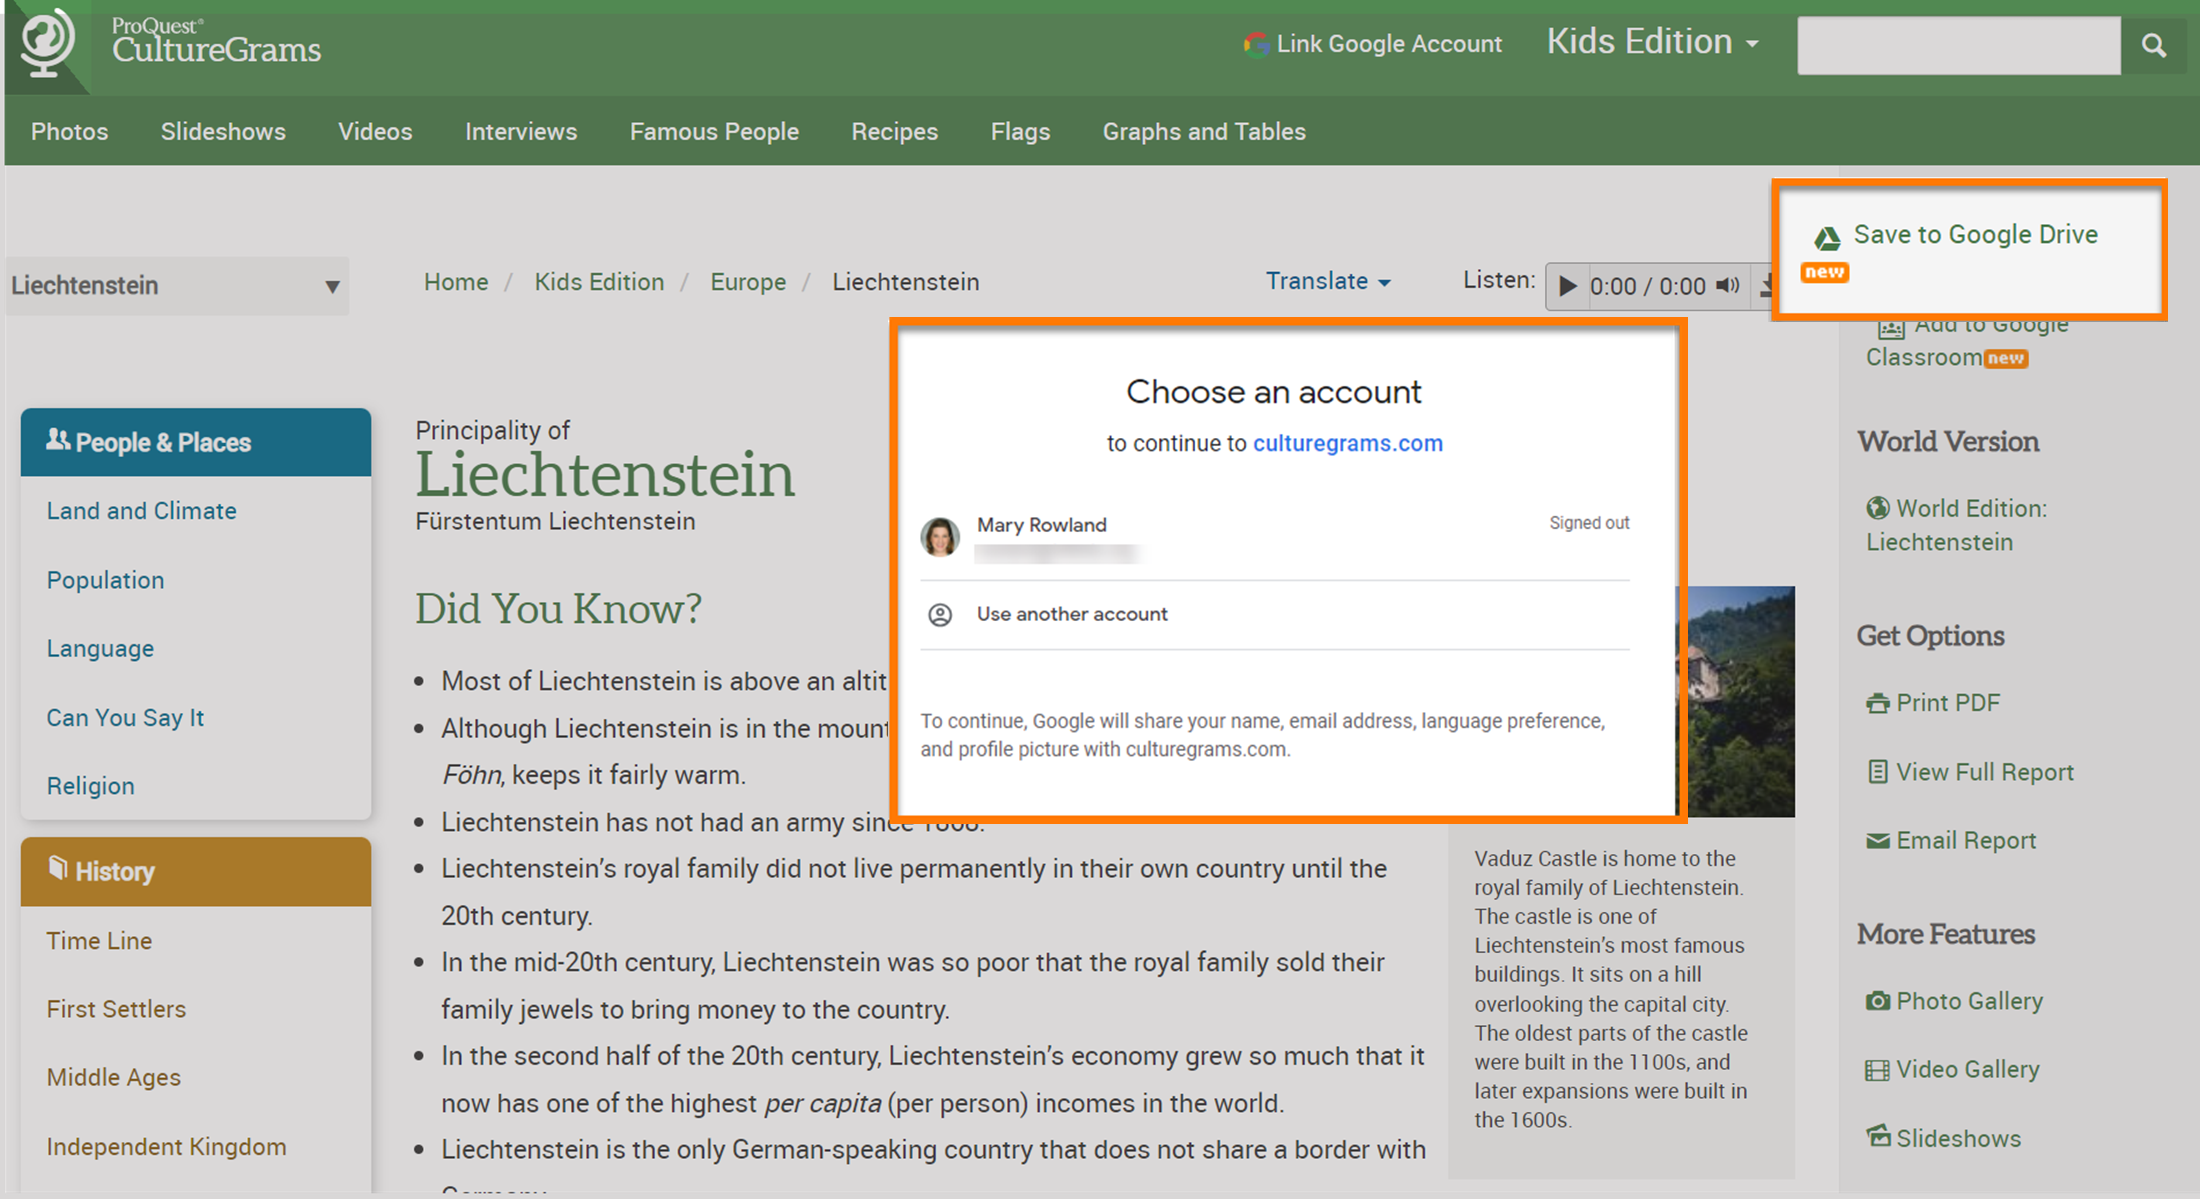Click the Video Gallery film icon
Viewport: 2200px width, 1199px height.
(1877, 1070)
